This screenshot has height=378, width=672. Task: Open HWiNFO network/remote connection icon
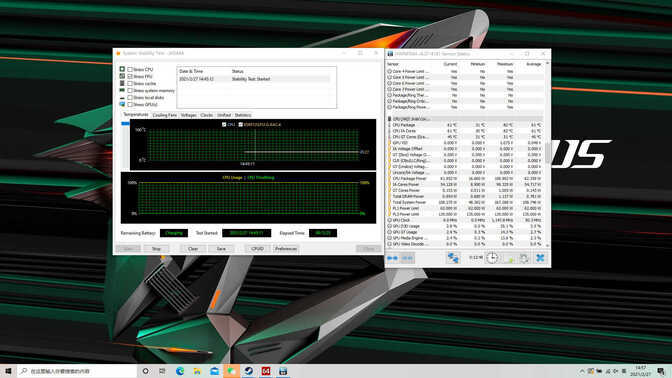[453, 258]
